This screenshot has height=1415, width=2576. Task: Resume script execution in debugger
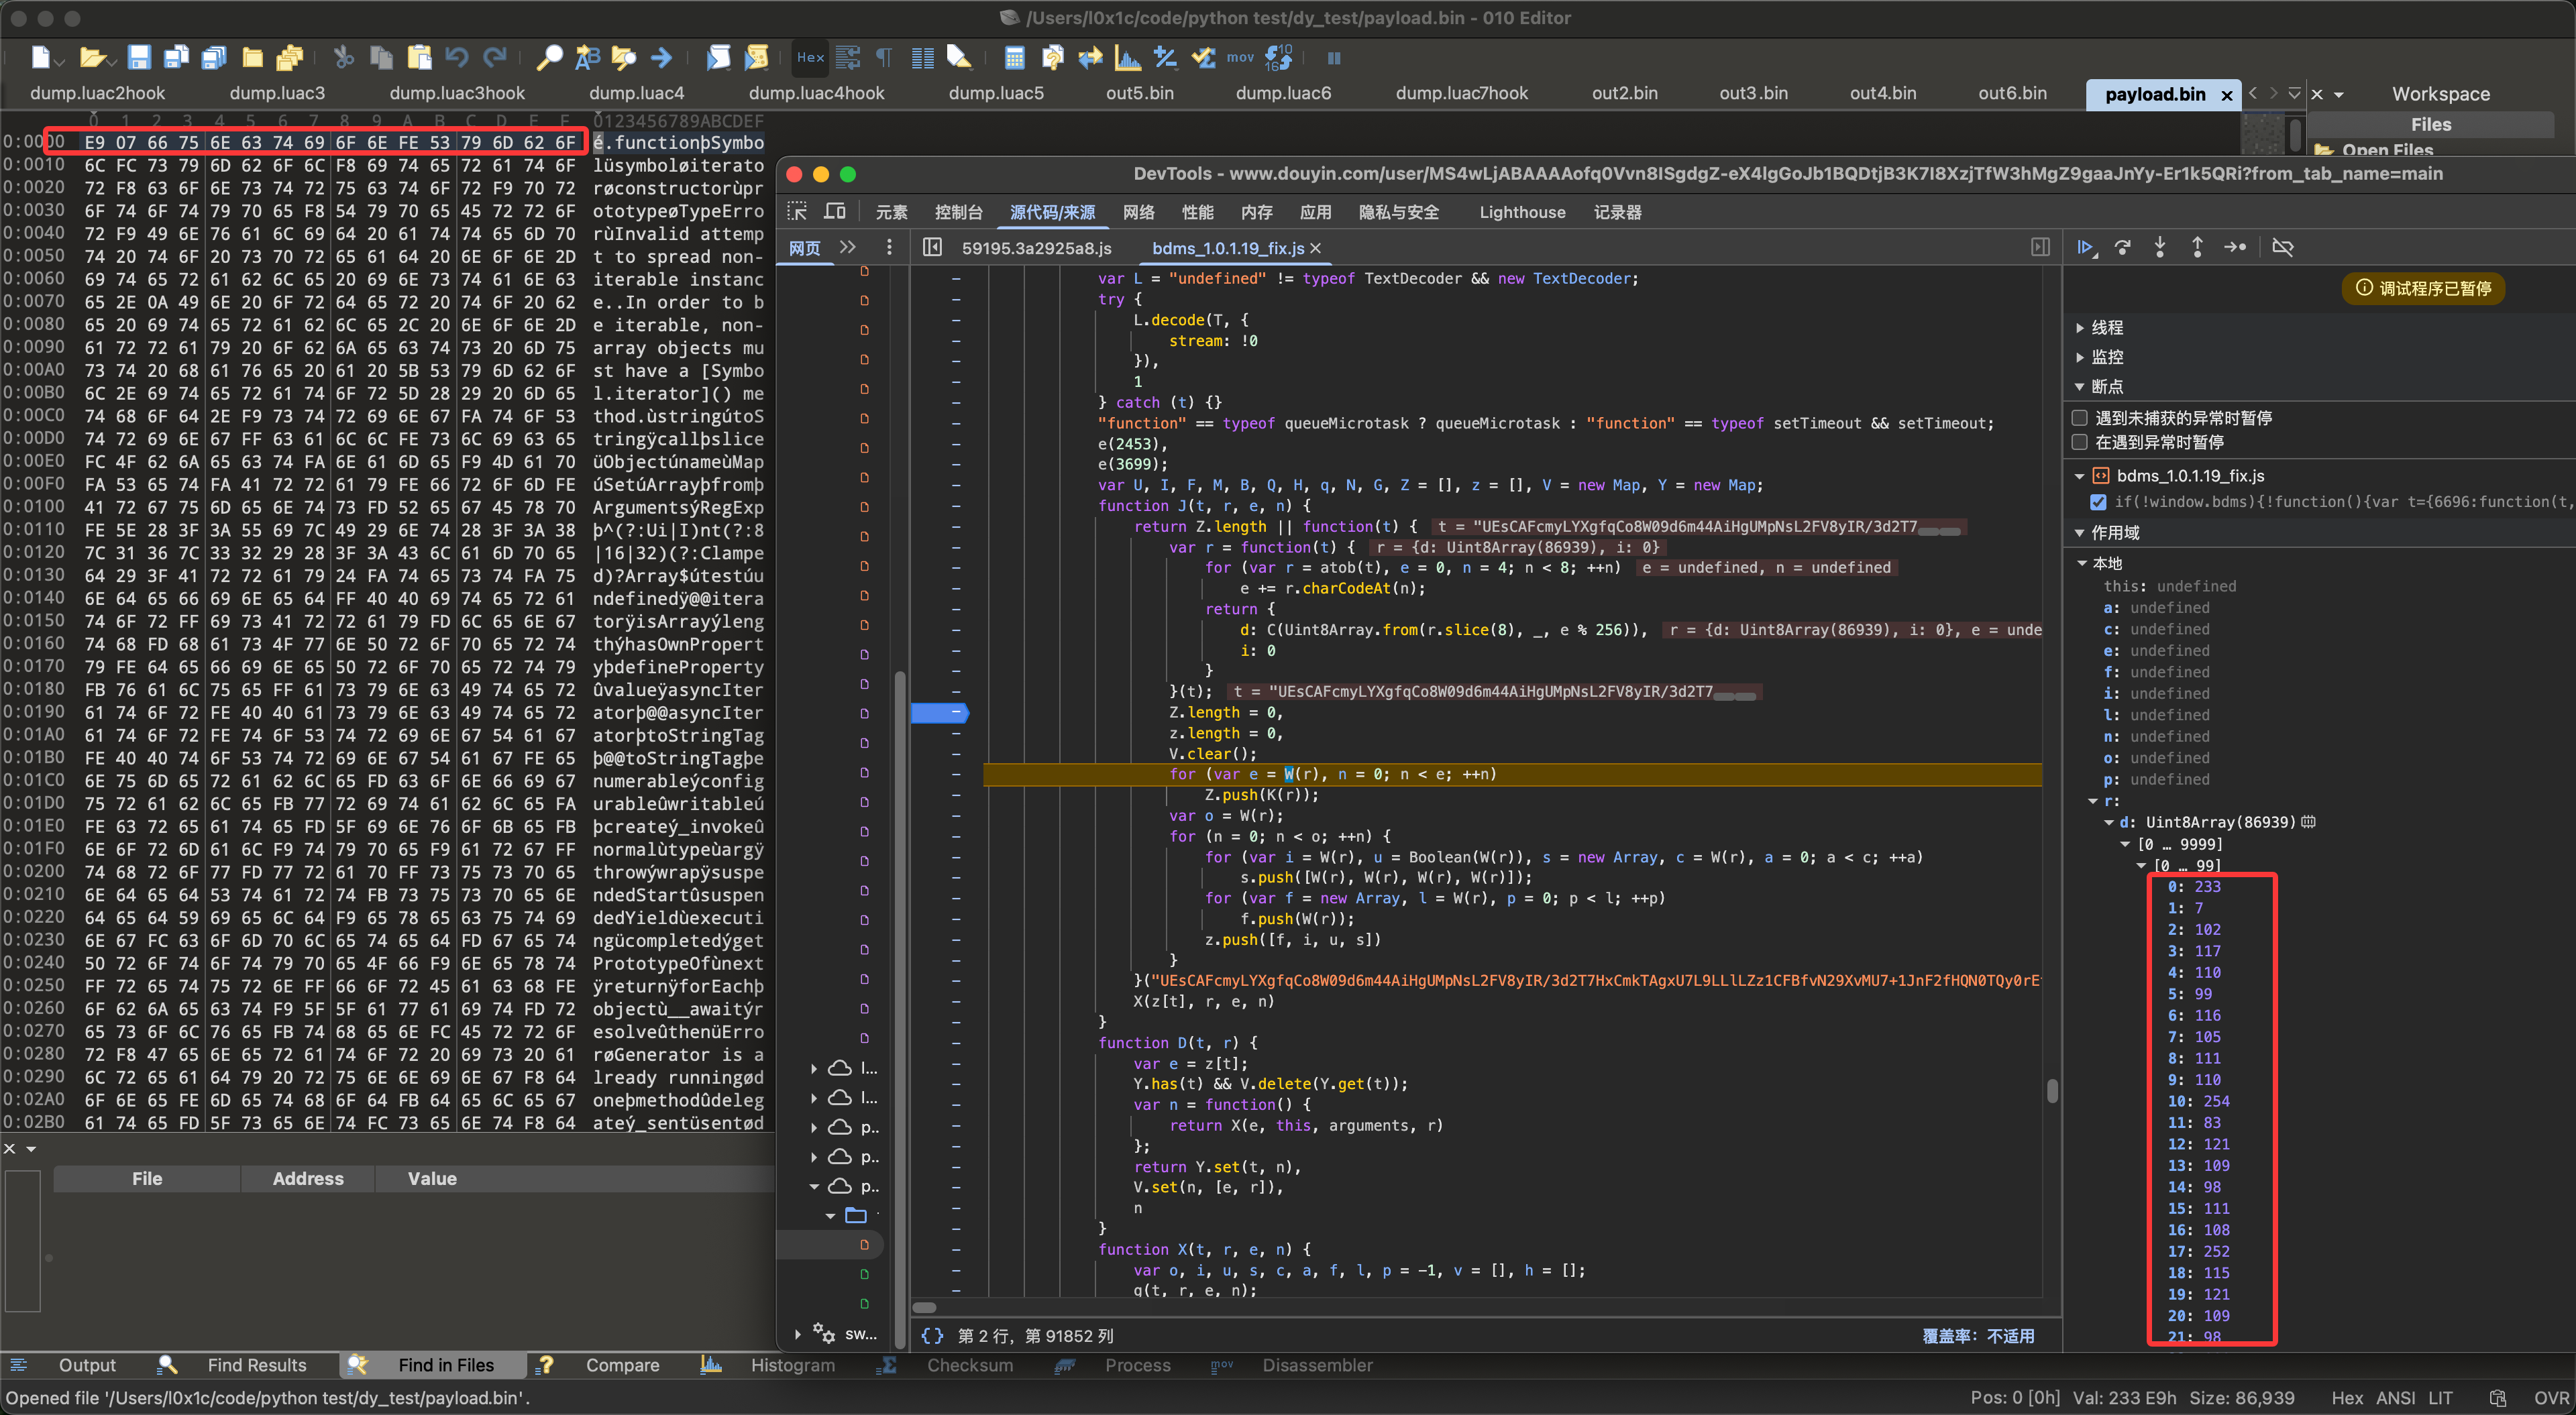click(2085, 247)
